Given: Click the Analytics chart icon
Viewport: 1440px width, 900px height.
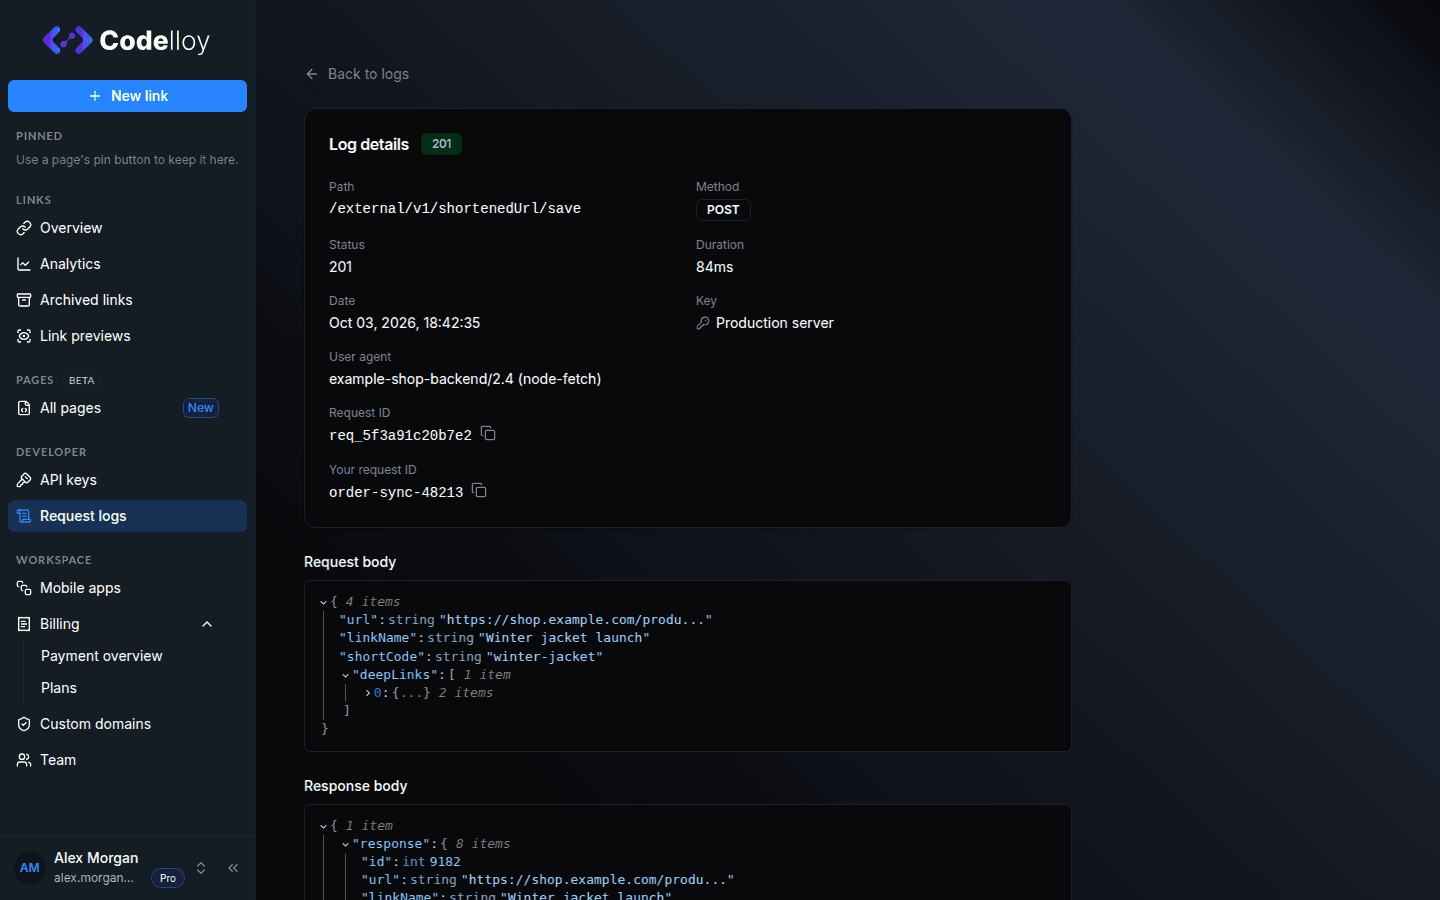Looking at the screenshot, I should point(24,264).
